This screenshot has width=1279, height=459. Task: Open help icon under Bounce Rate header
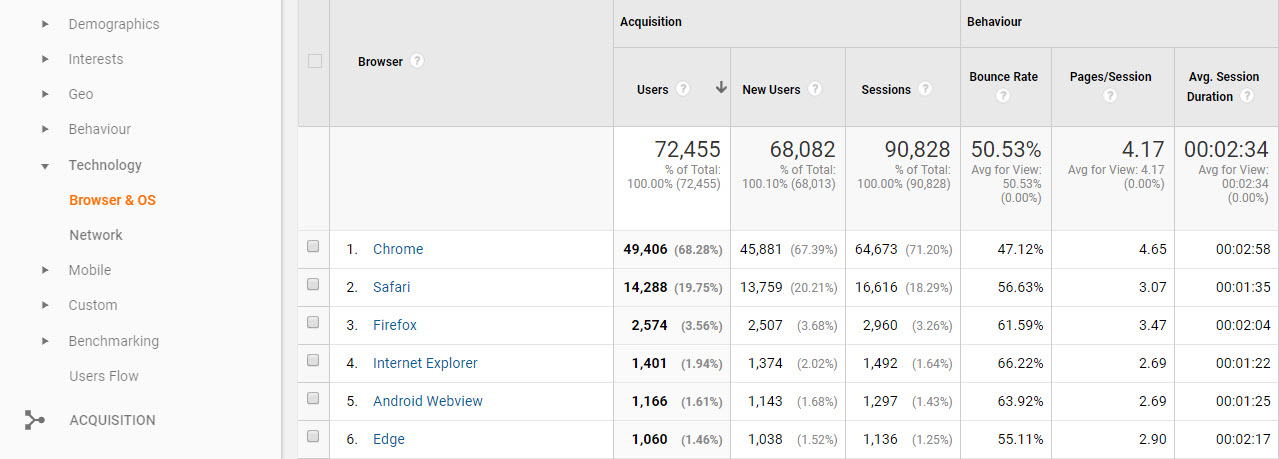(1003, 96)
